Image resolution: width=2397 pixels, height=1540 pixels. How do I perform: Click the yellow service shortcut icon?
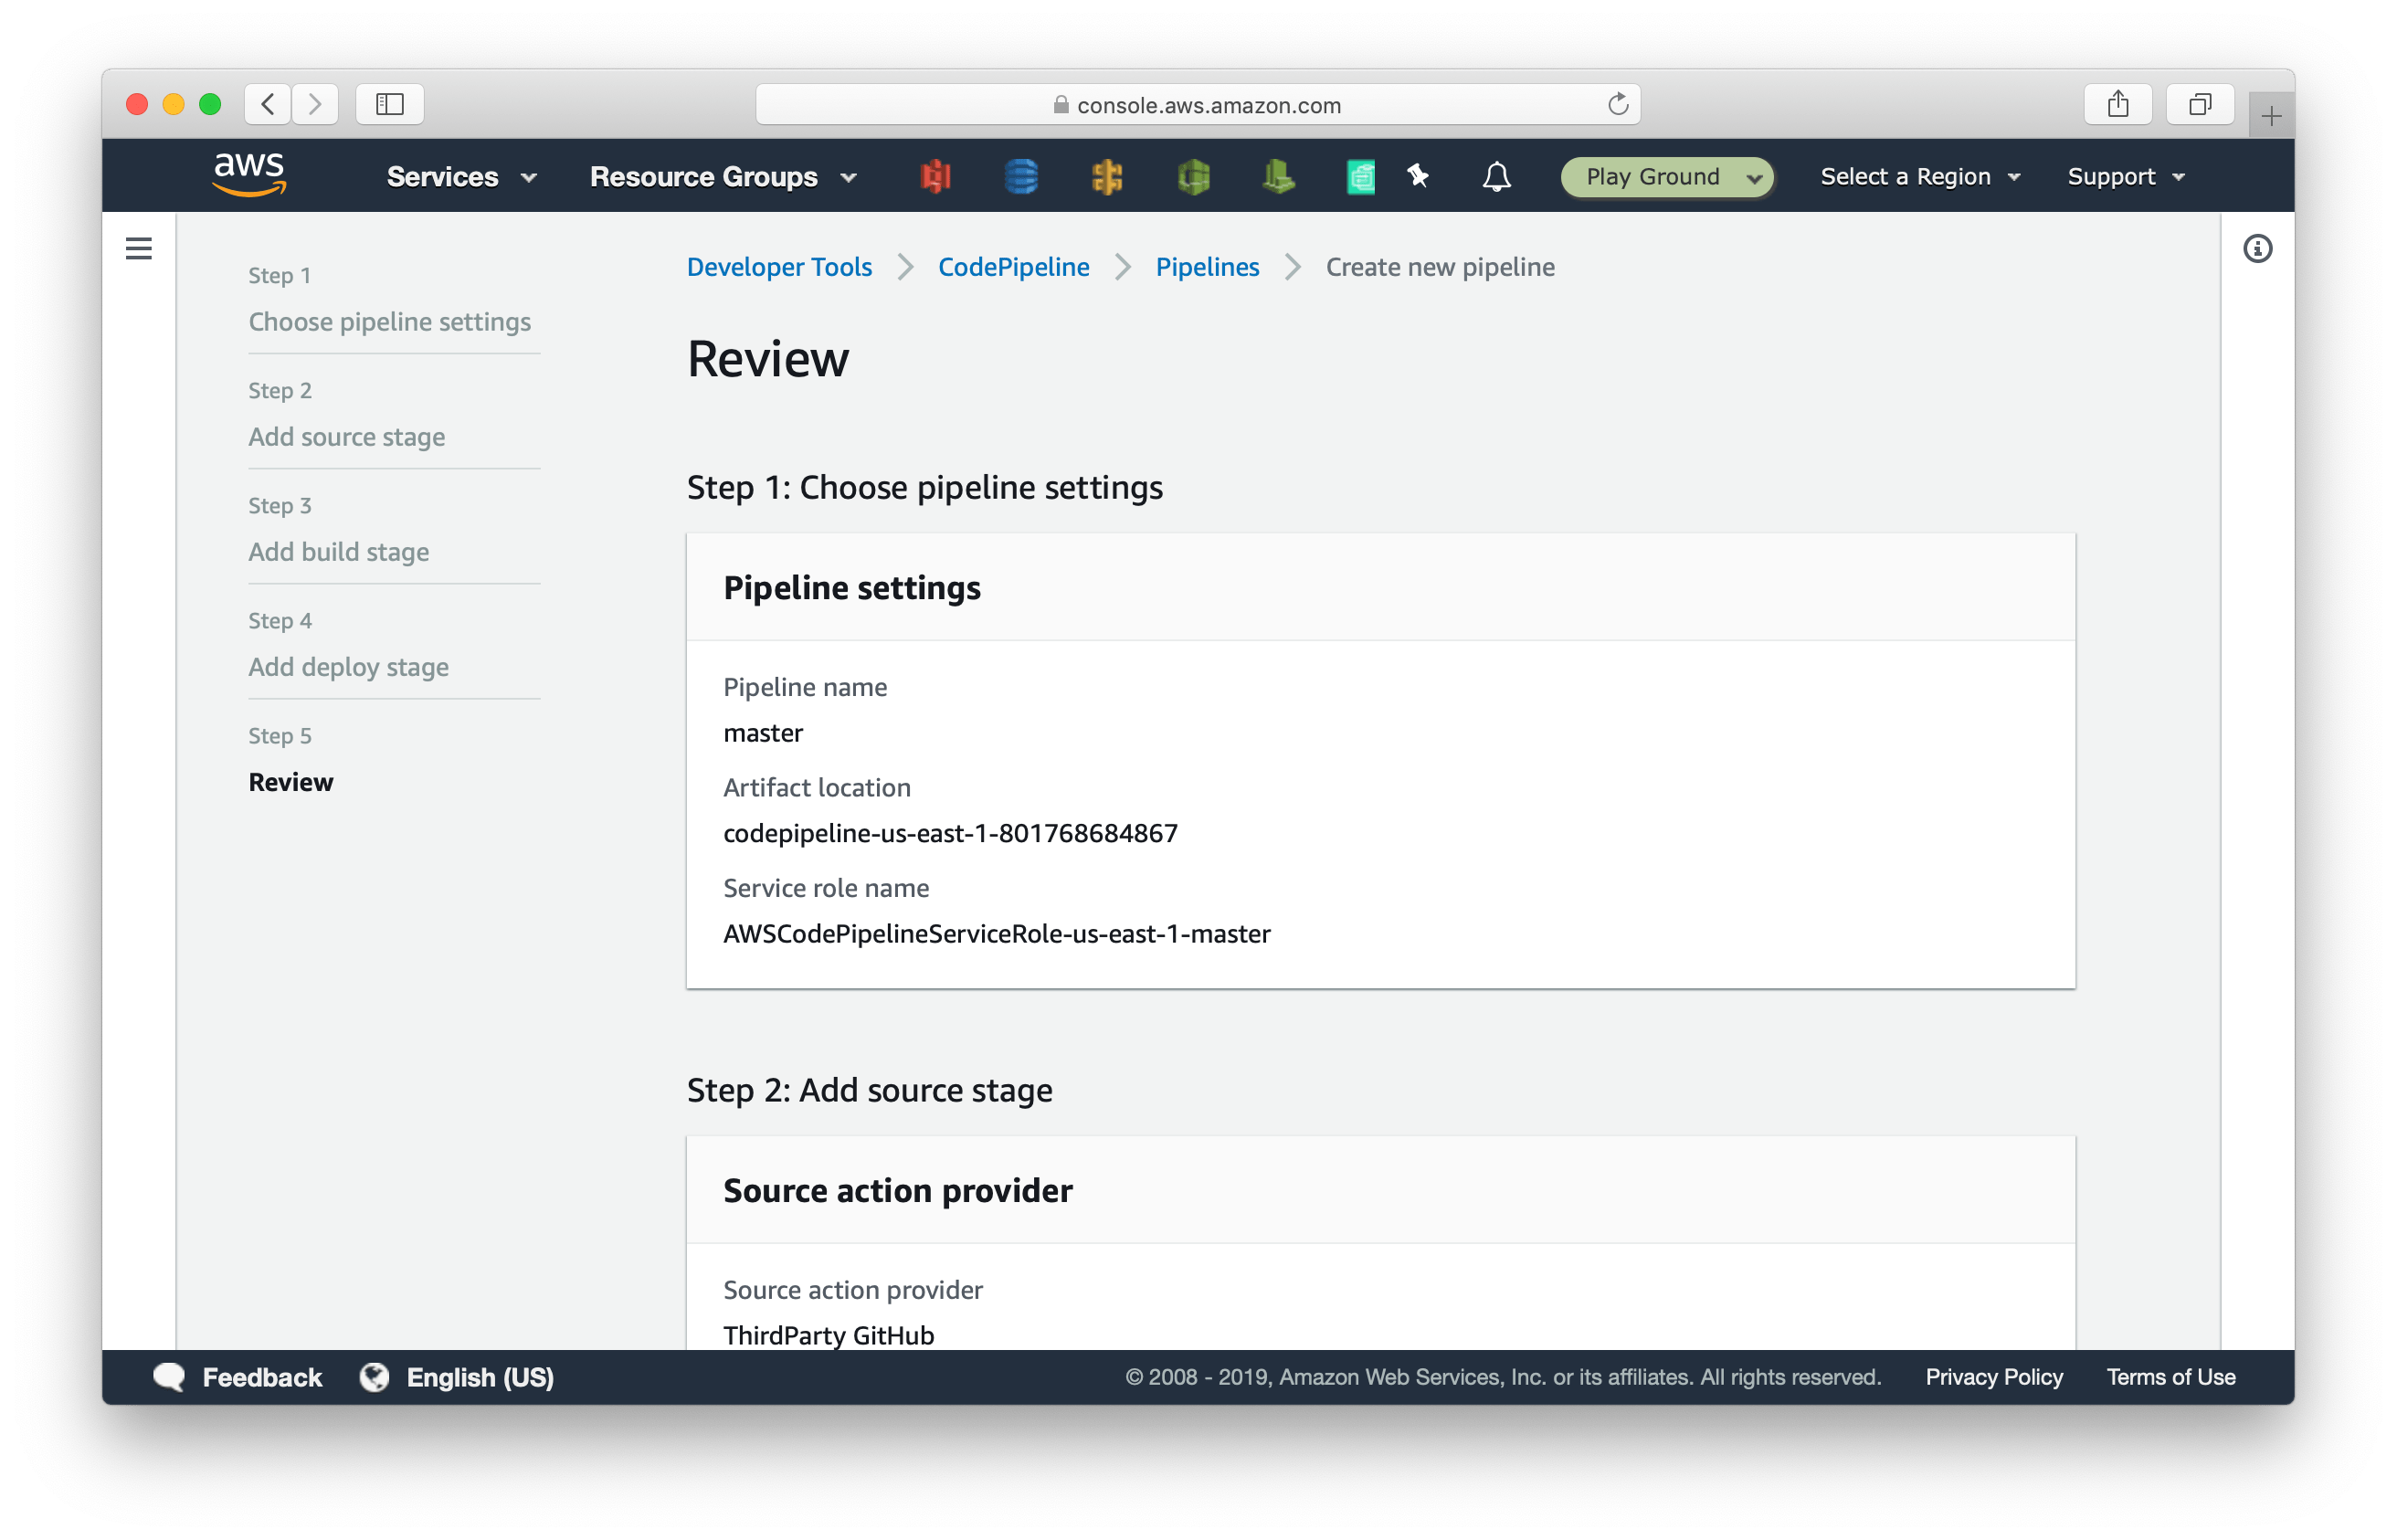pos(1108,176)
